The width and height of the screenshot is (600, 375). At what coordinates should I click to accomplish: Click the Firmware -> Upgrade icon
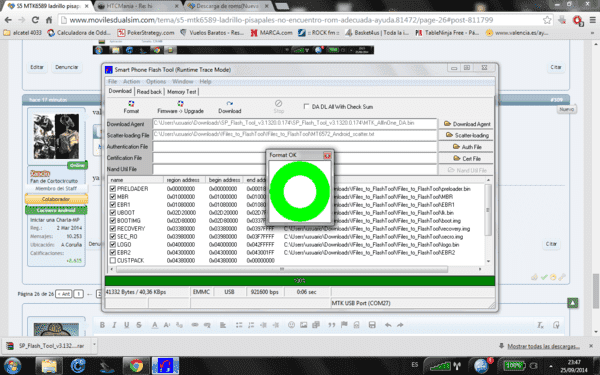(180, 107)
